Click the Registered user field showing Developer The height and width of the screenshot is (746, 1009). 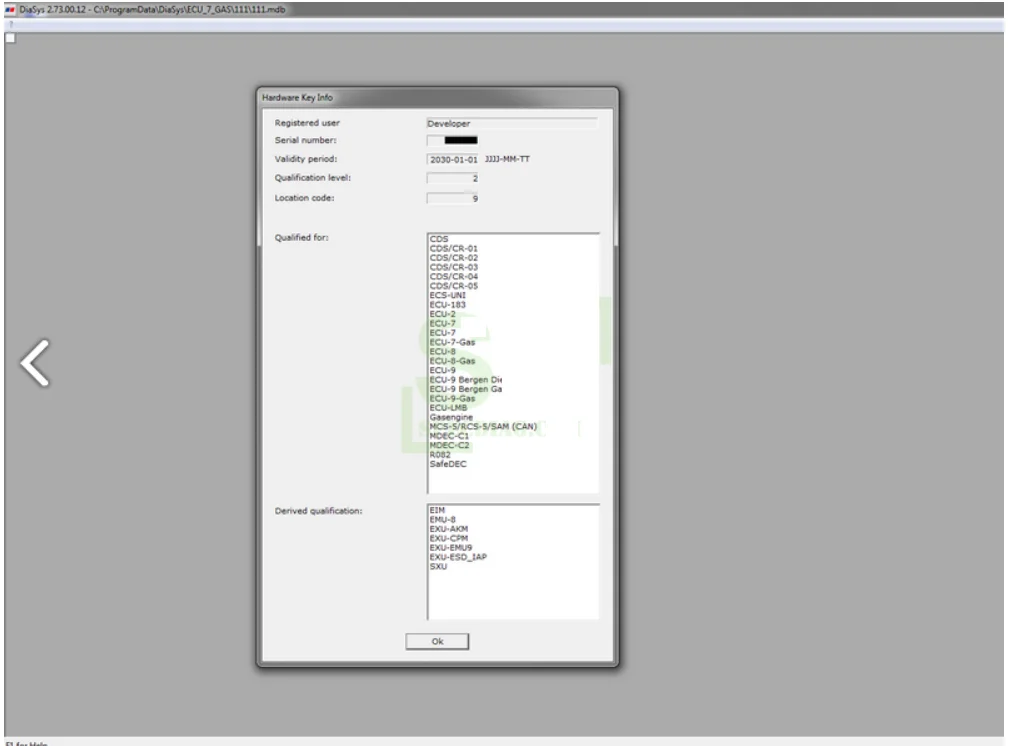[x=511, y=123]
